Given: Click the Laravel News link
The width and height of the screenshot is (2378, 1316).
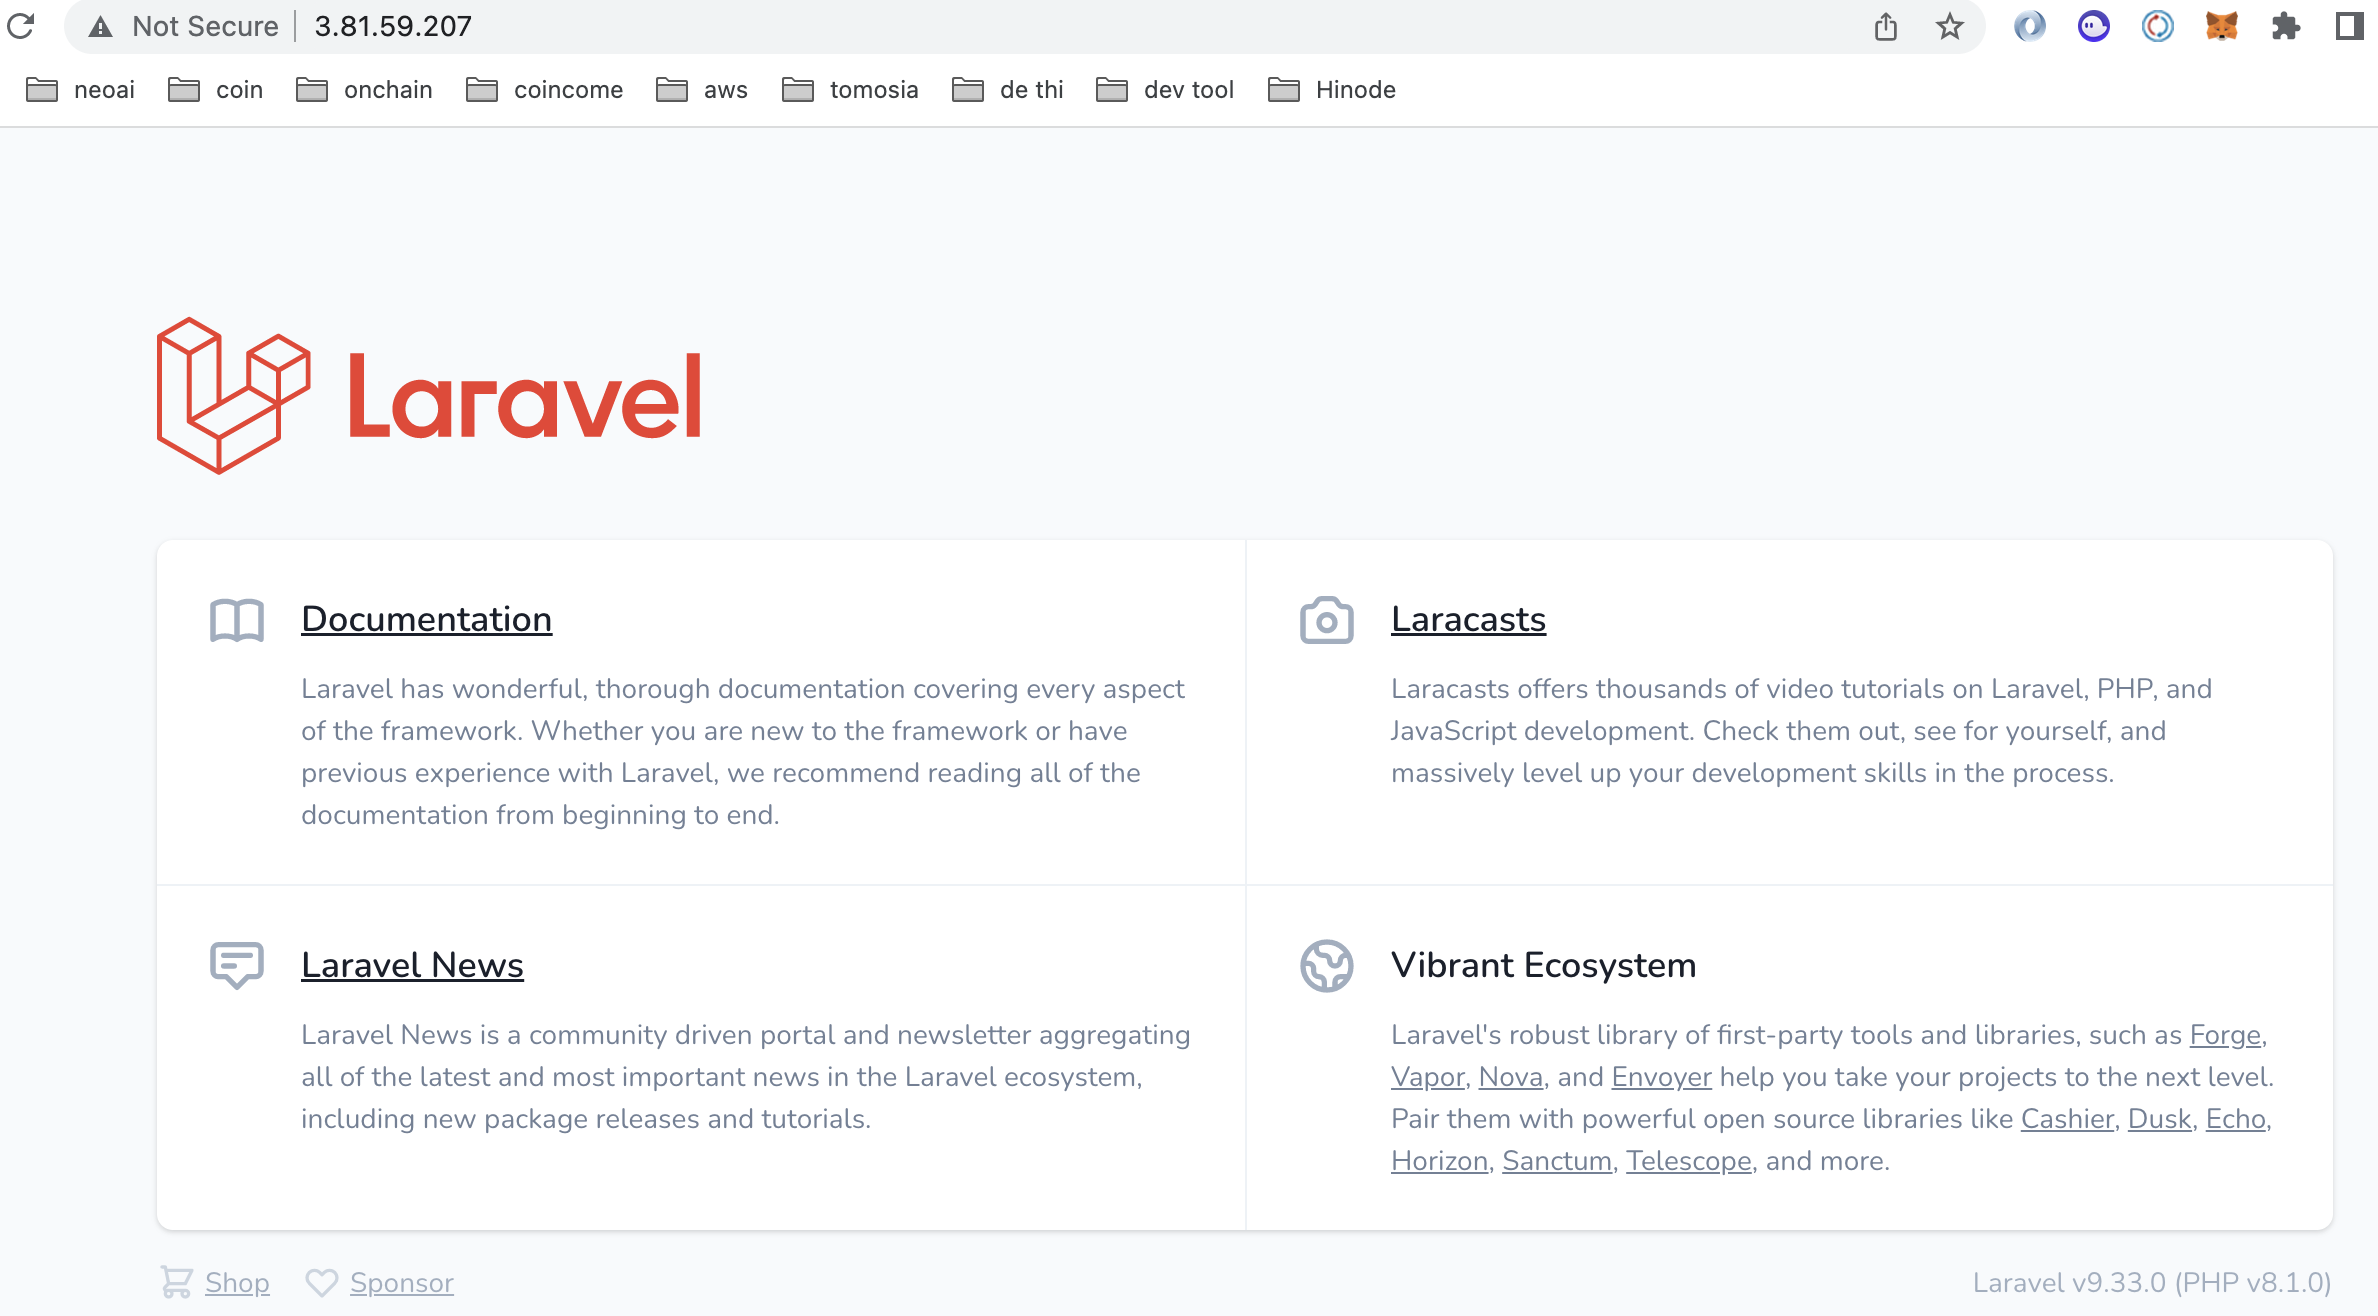Looking at the screenshot, I should tap(411, 964).
